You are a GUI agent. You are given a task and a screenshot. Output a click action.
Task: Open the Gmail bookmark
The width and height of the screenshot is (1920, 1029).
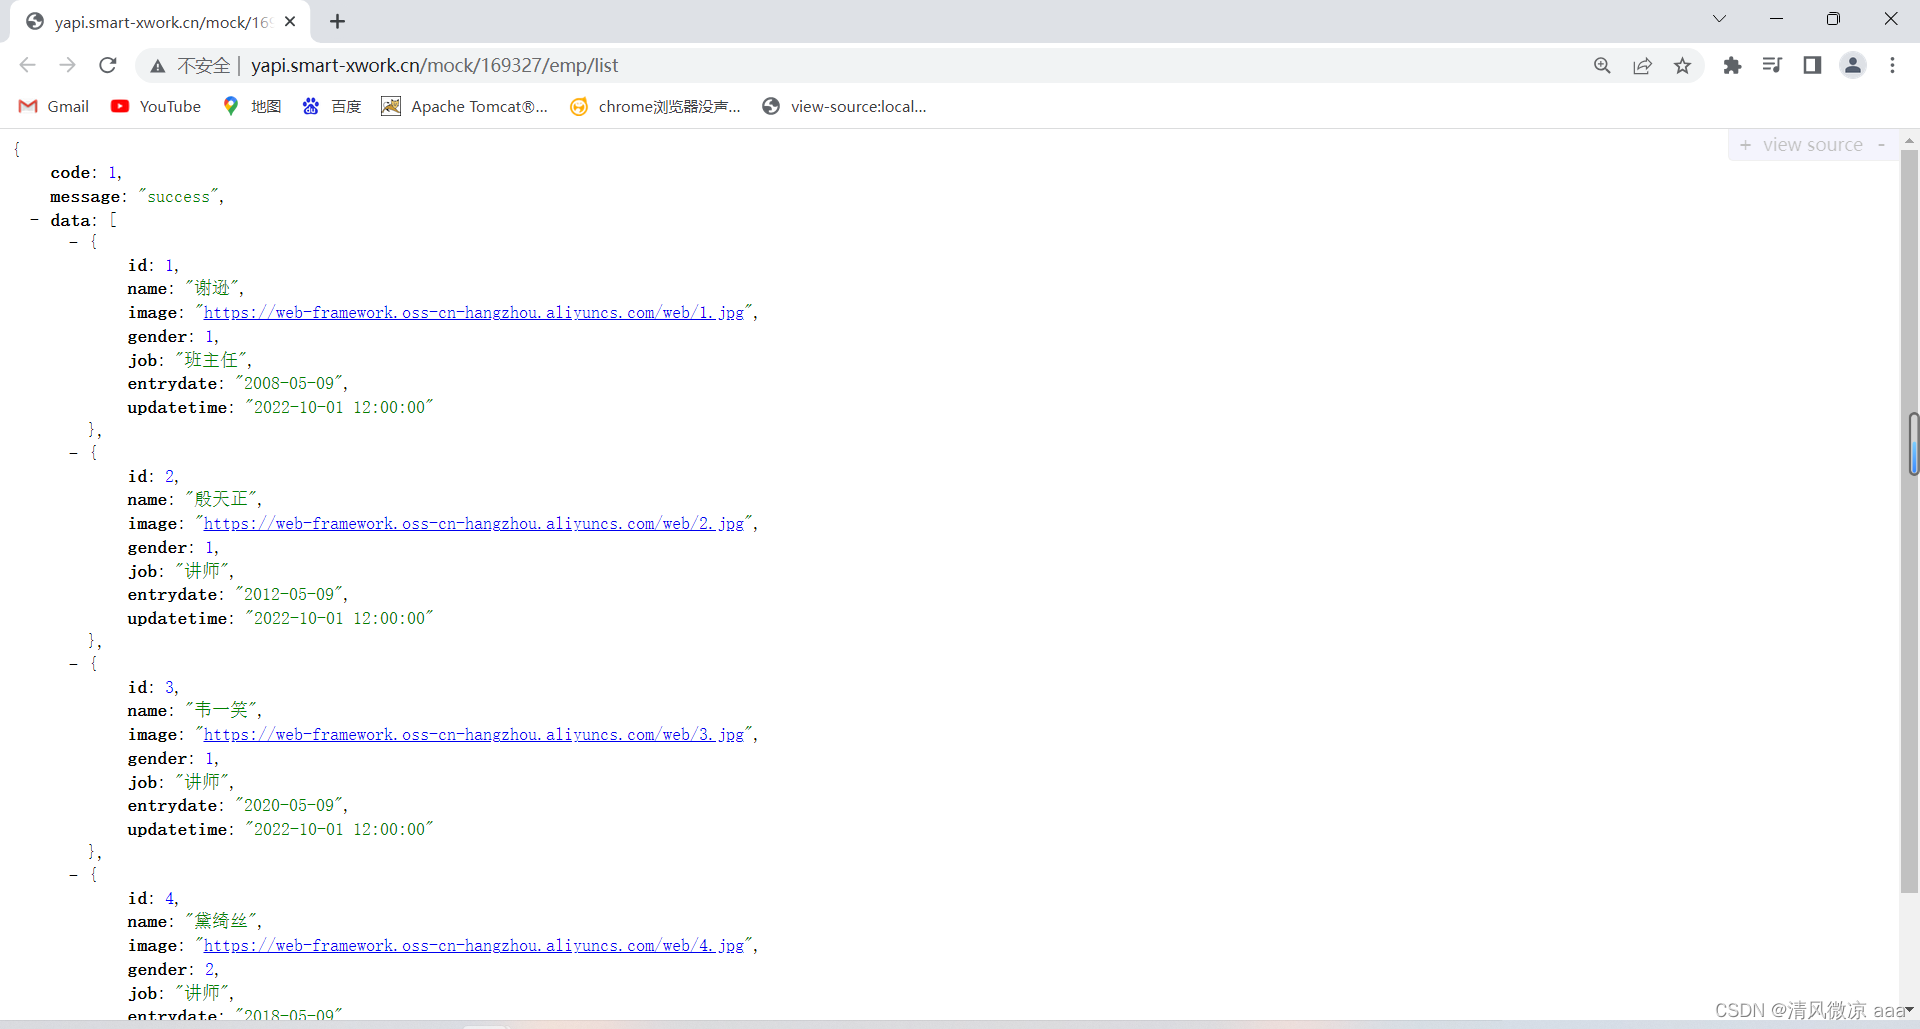point(54,106)
